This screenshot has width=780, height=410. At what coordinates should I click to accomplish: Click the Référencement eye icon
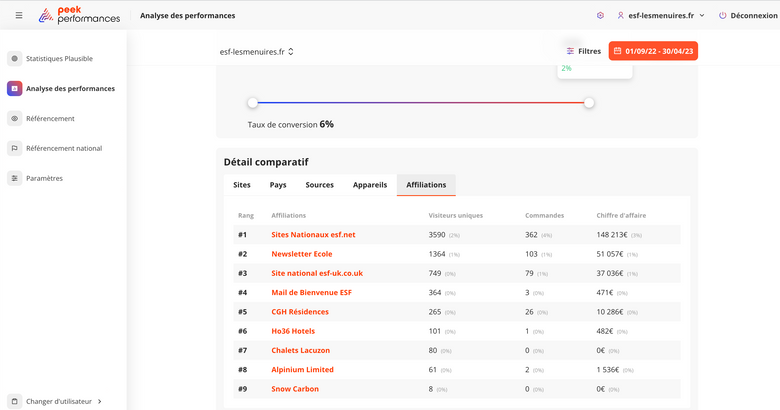coord(14,118)
